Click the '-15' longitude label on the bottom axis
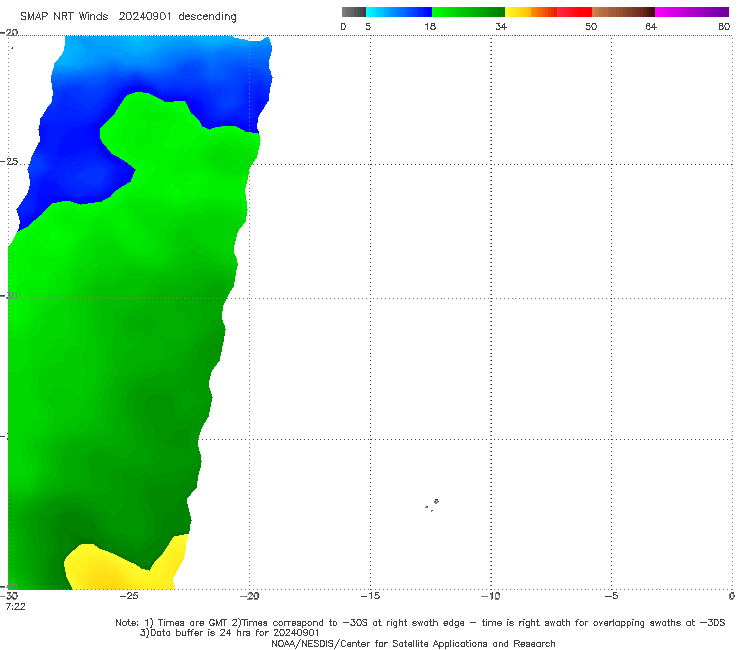The width and height of the screenshot is (740, 650). (370, 596)
